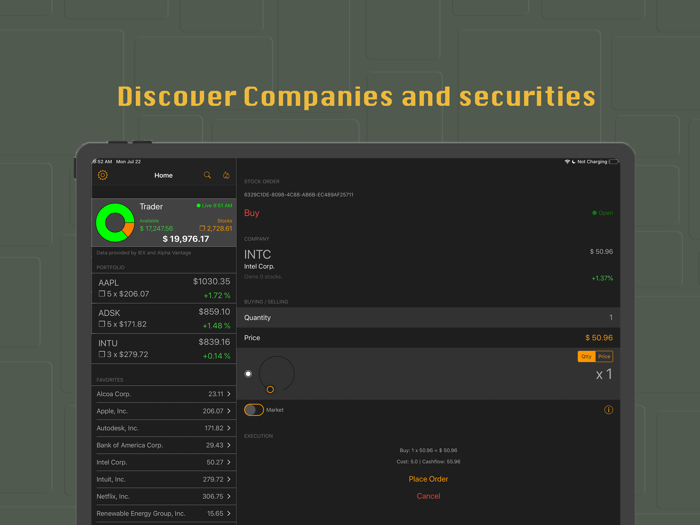Click the Open status indicator
700x525 pixels.
pos(602,213)
